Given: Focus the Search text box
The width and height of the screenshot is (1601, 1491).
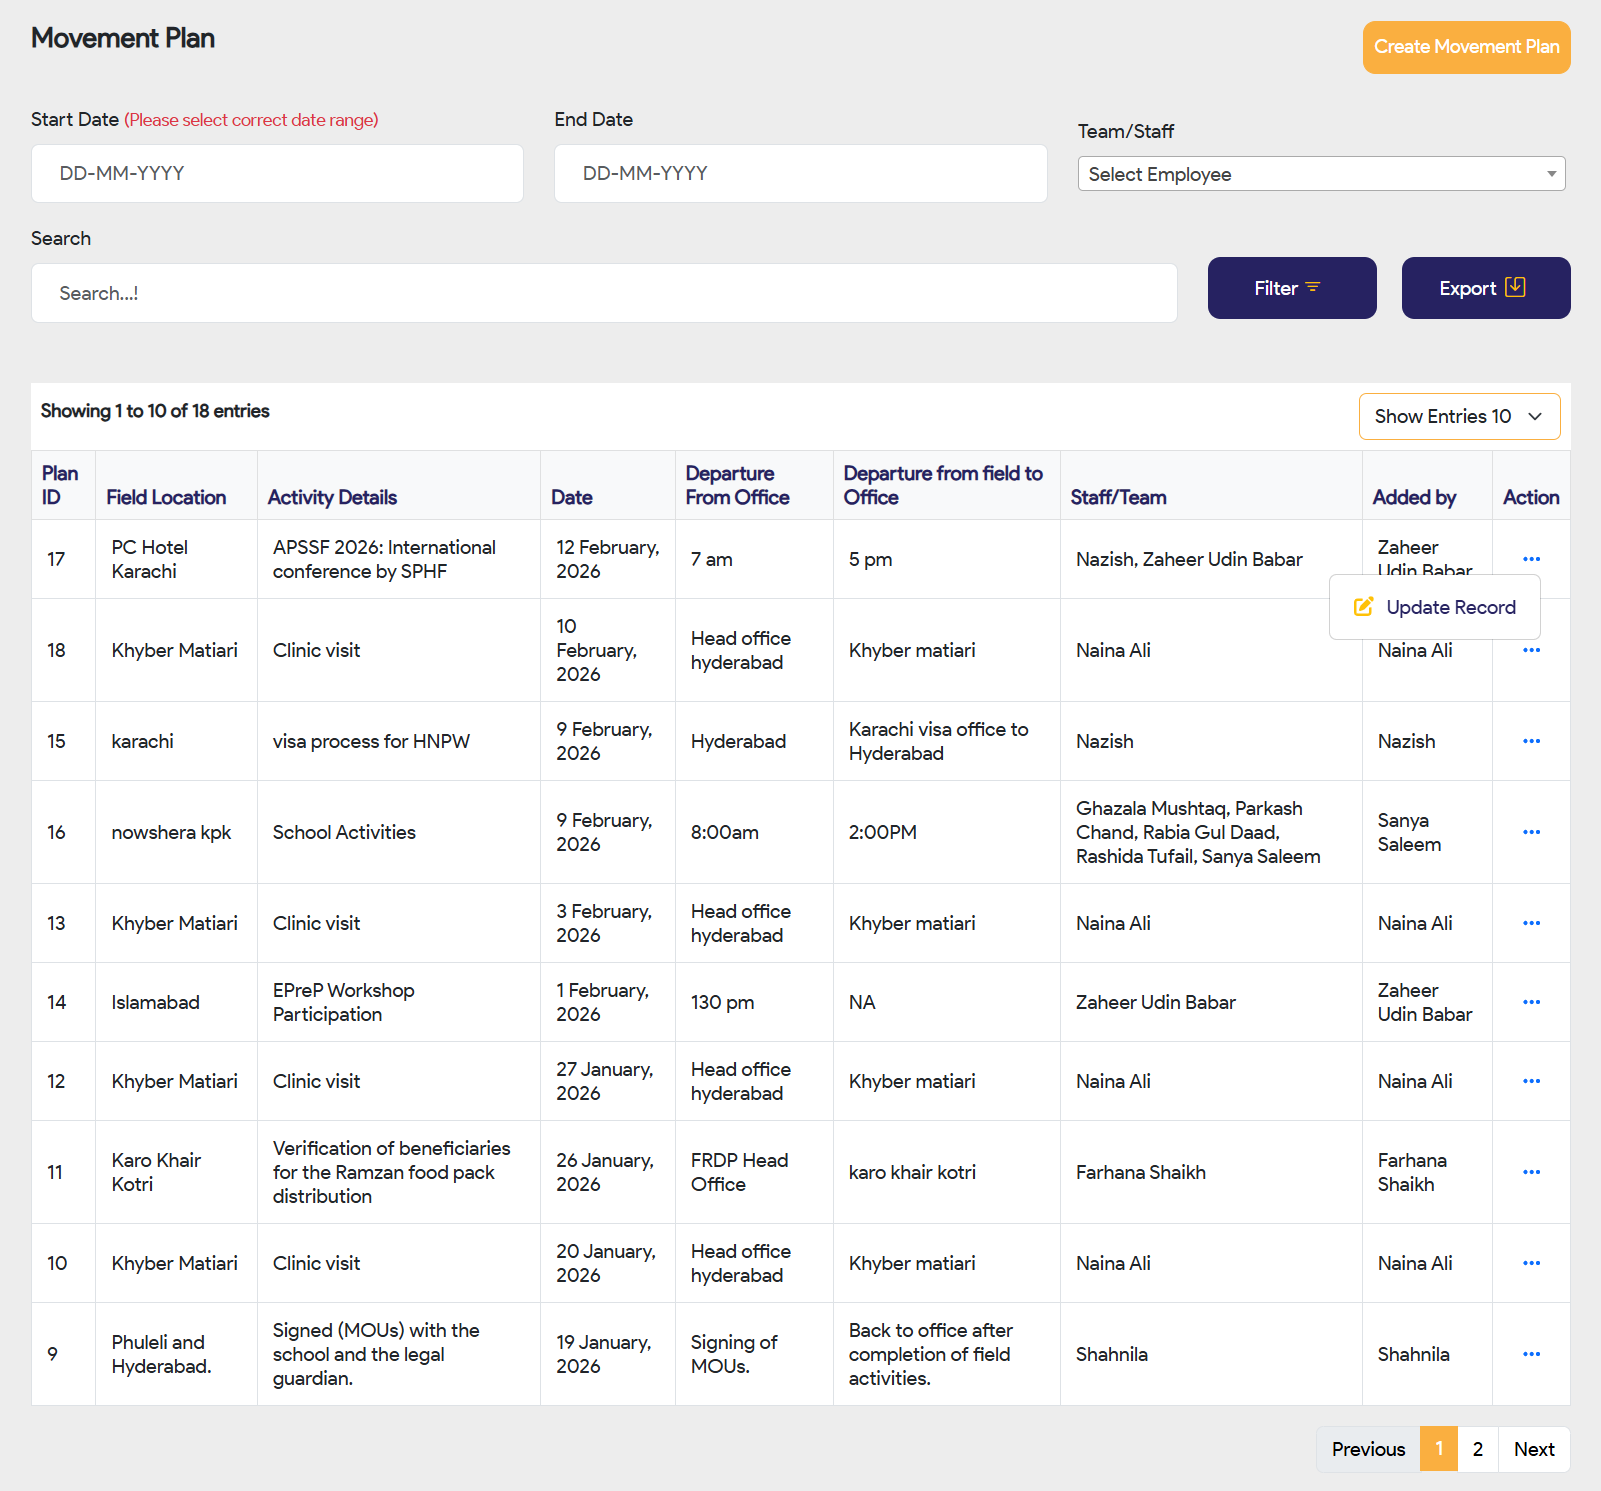Looking at the screenshot, I should (603, 293).
